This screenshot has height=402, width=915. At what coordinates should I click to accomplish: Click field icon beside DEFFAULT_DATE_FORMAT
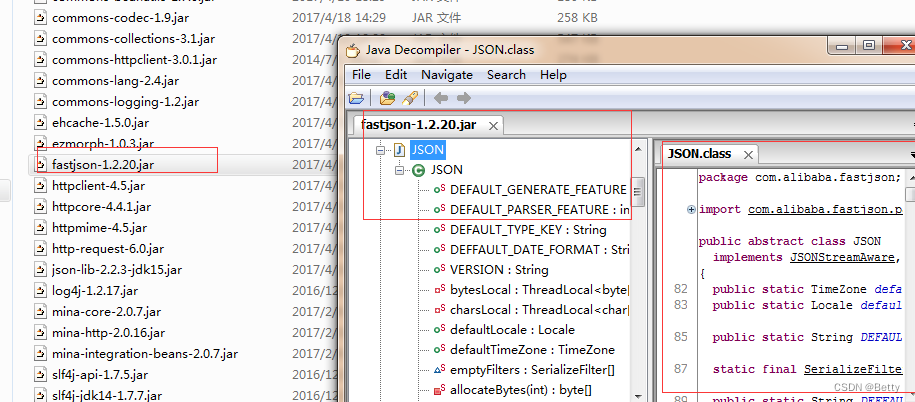tap(439, 250)
